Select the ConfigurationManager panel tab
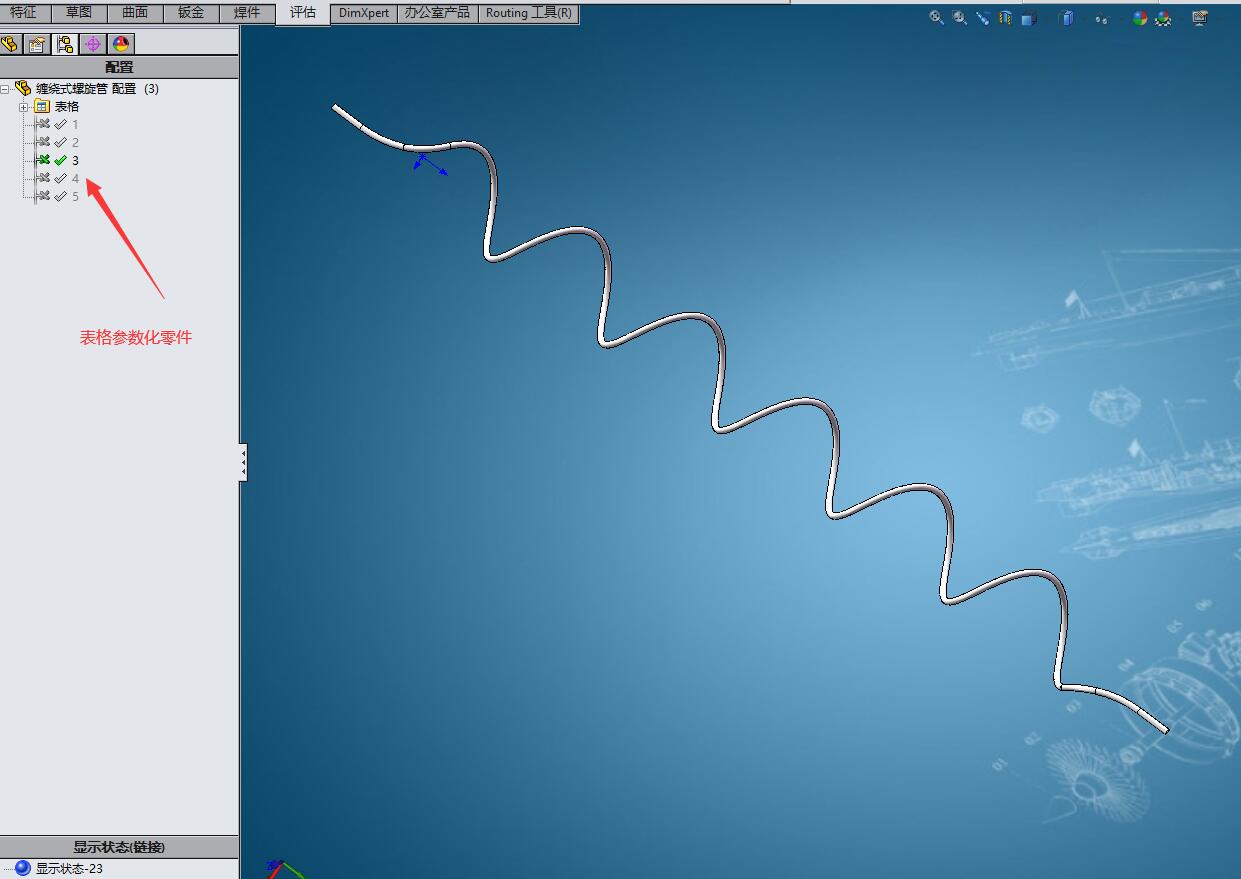This screenshot has width=1241, height=879. (65, 43)
